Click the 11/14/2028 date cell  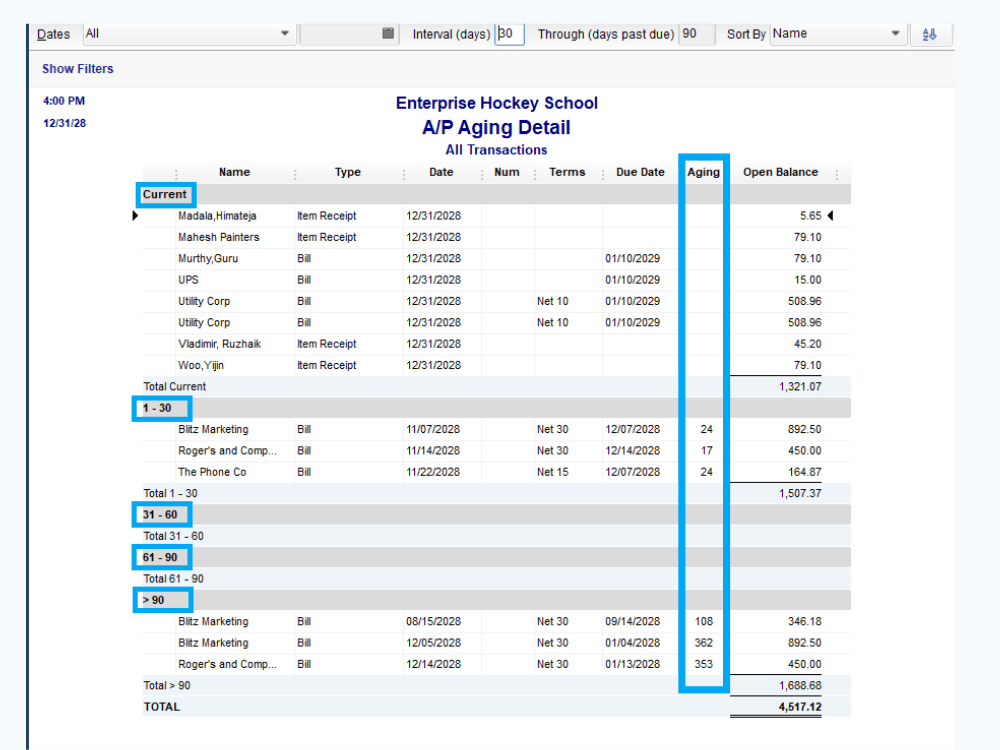coord(433,451)
